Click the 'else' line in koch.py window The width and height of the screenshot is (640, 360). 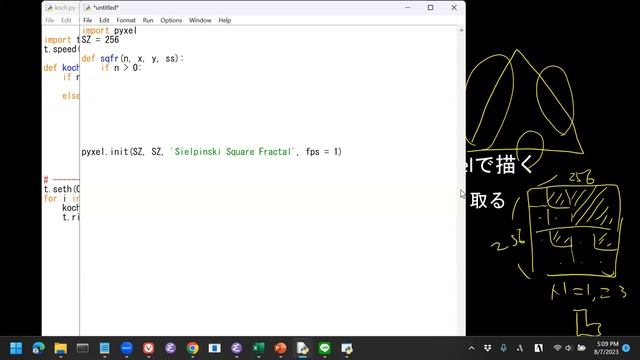[x=71, y=96]
